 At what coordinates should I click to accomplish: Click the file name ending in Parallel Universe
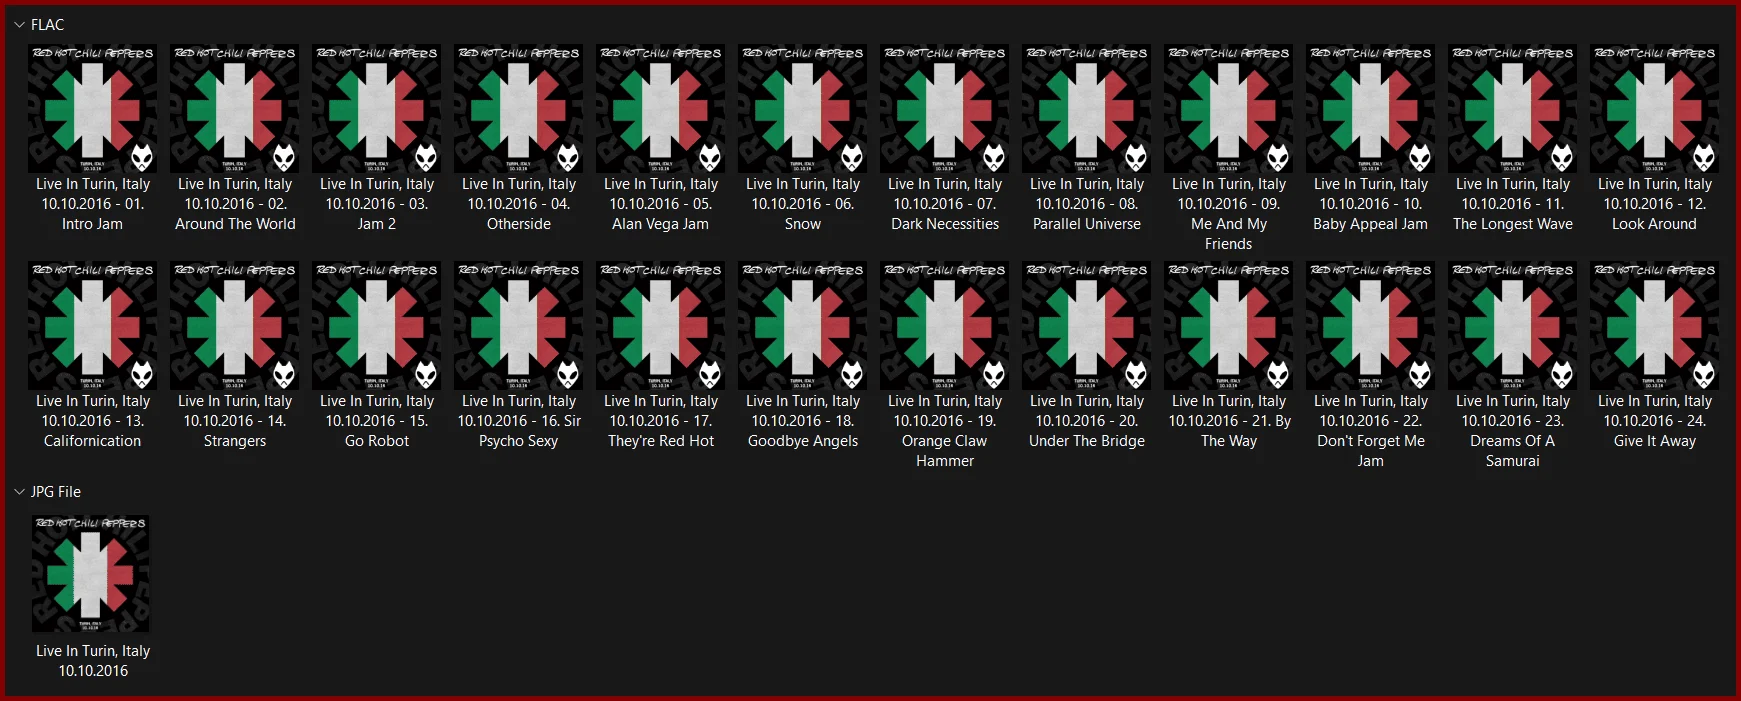[x=1087, y=204]
